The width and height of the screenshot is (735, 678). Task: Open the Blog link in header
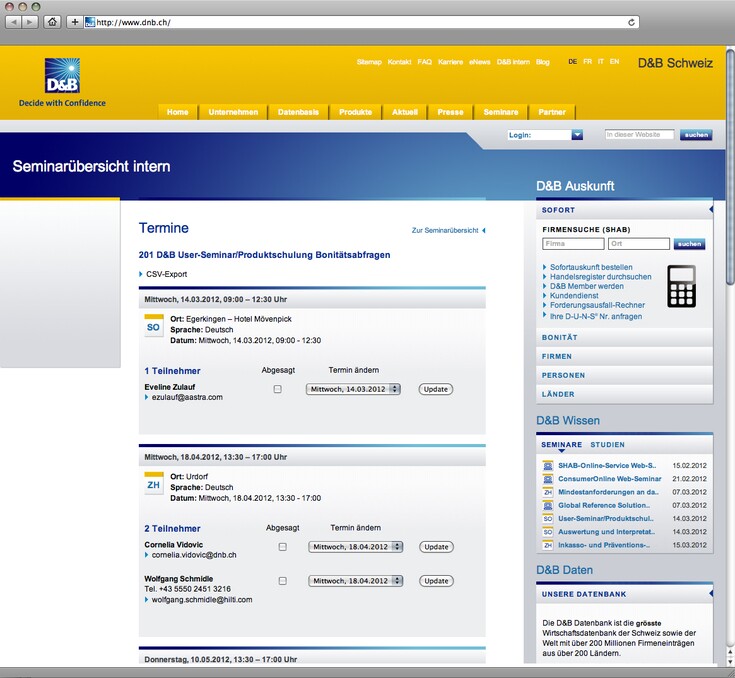coord(542,62)
